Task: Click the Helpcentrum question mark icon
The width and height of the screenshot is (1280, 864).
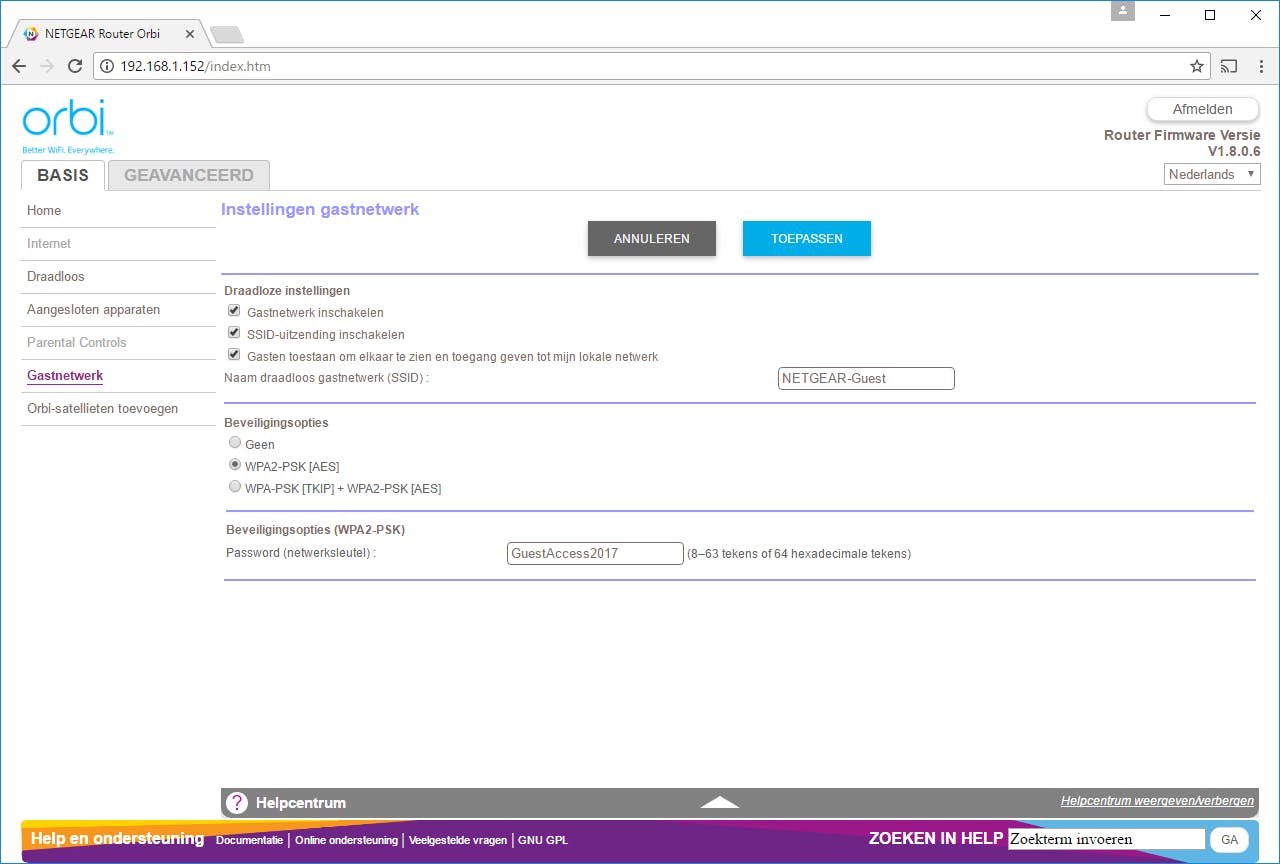Action: click(237, 802)
